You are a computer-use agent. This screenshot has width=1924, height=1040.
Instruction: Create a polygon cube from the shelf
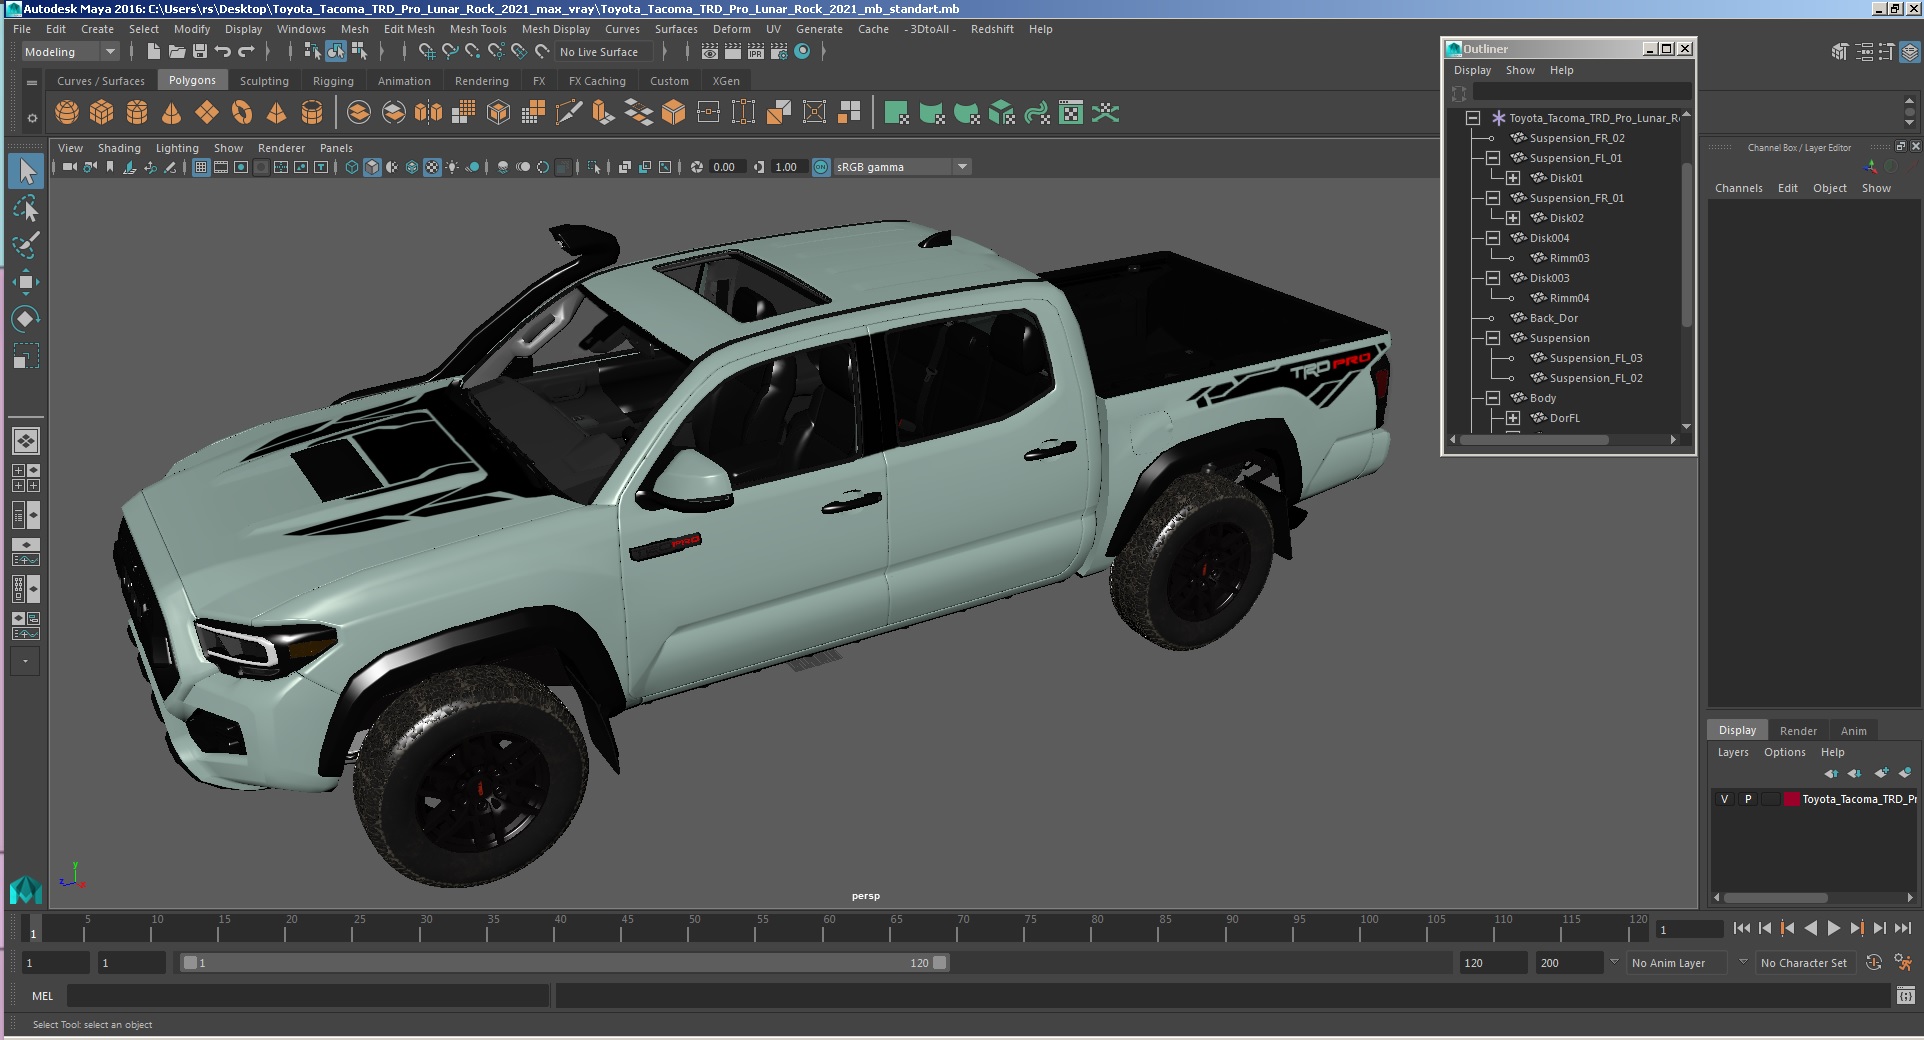[x=102, y=113]
